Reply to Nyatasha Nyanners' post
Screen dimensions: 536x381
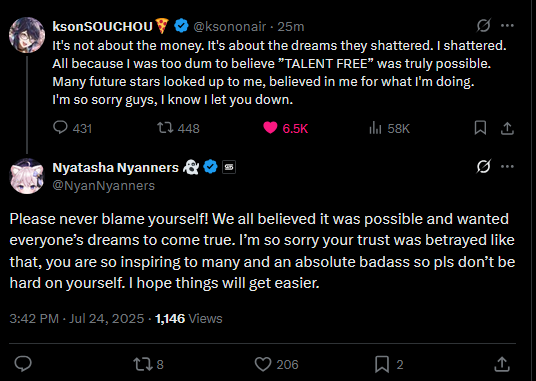pyautogui.click(x=23, y=364)
